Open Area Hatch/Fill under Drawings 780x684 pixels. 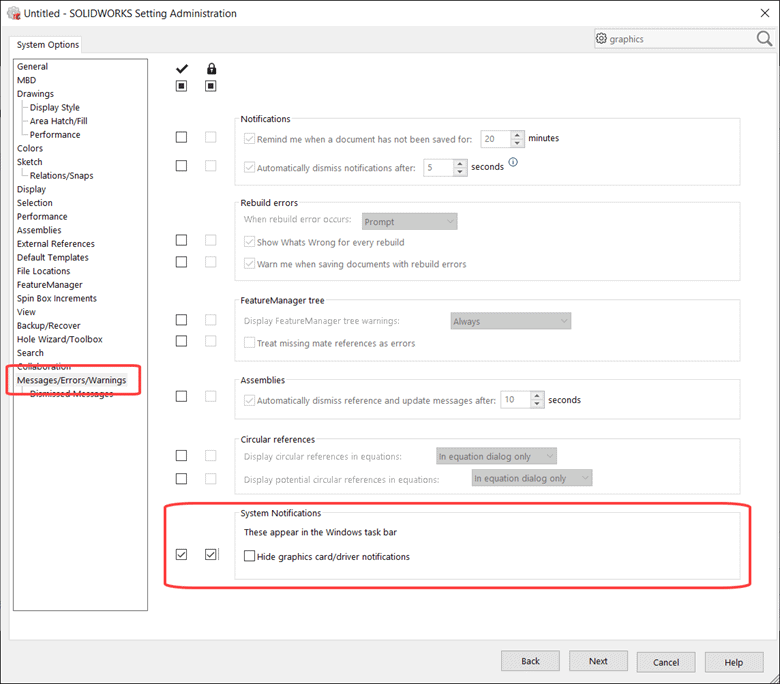(59, 121)
